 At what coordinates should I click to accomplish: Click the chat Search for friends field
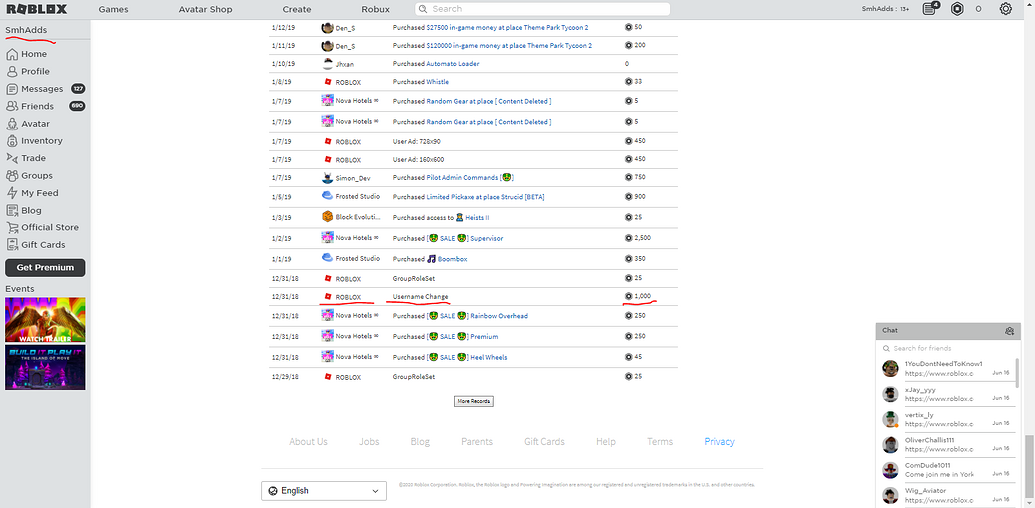[946, 348]
